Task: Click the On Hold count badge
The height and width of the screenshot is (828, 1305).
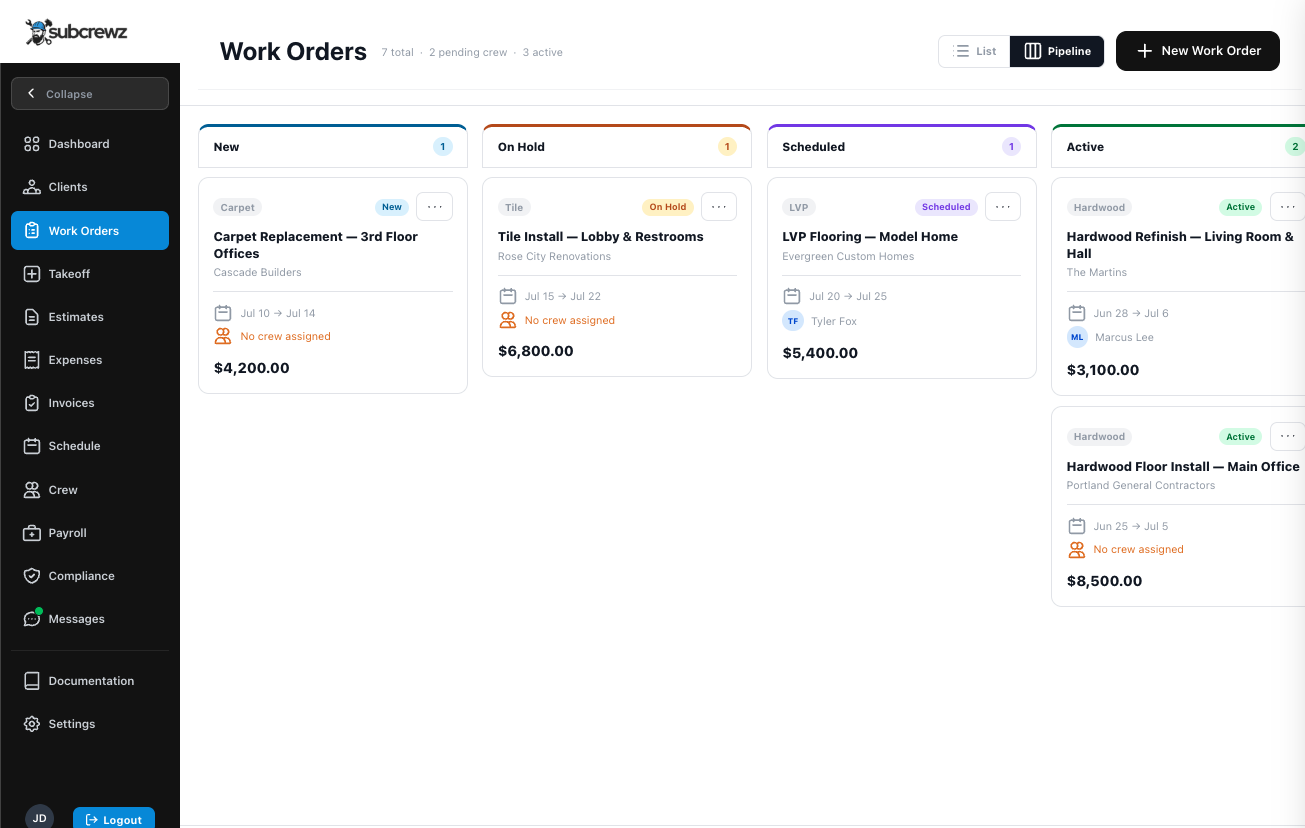Action: [727, 147]
